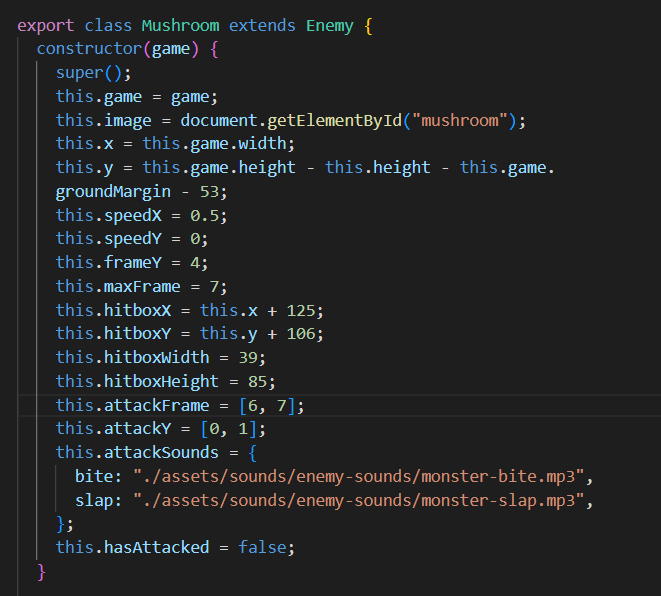Click the monster-slap.mp3 path string
661x596 pixels.
pyautogui.click(x=359, y=501)
